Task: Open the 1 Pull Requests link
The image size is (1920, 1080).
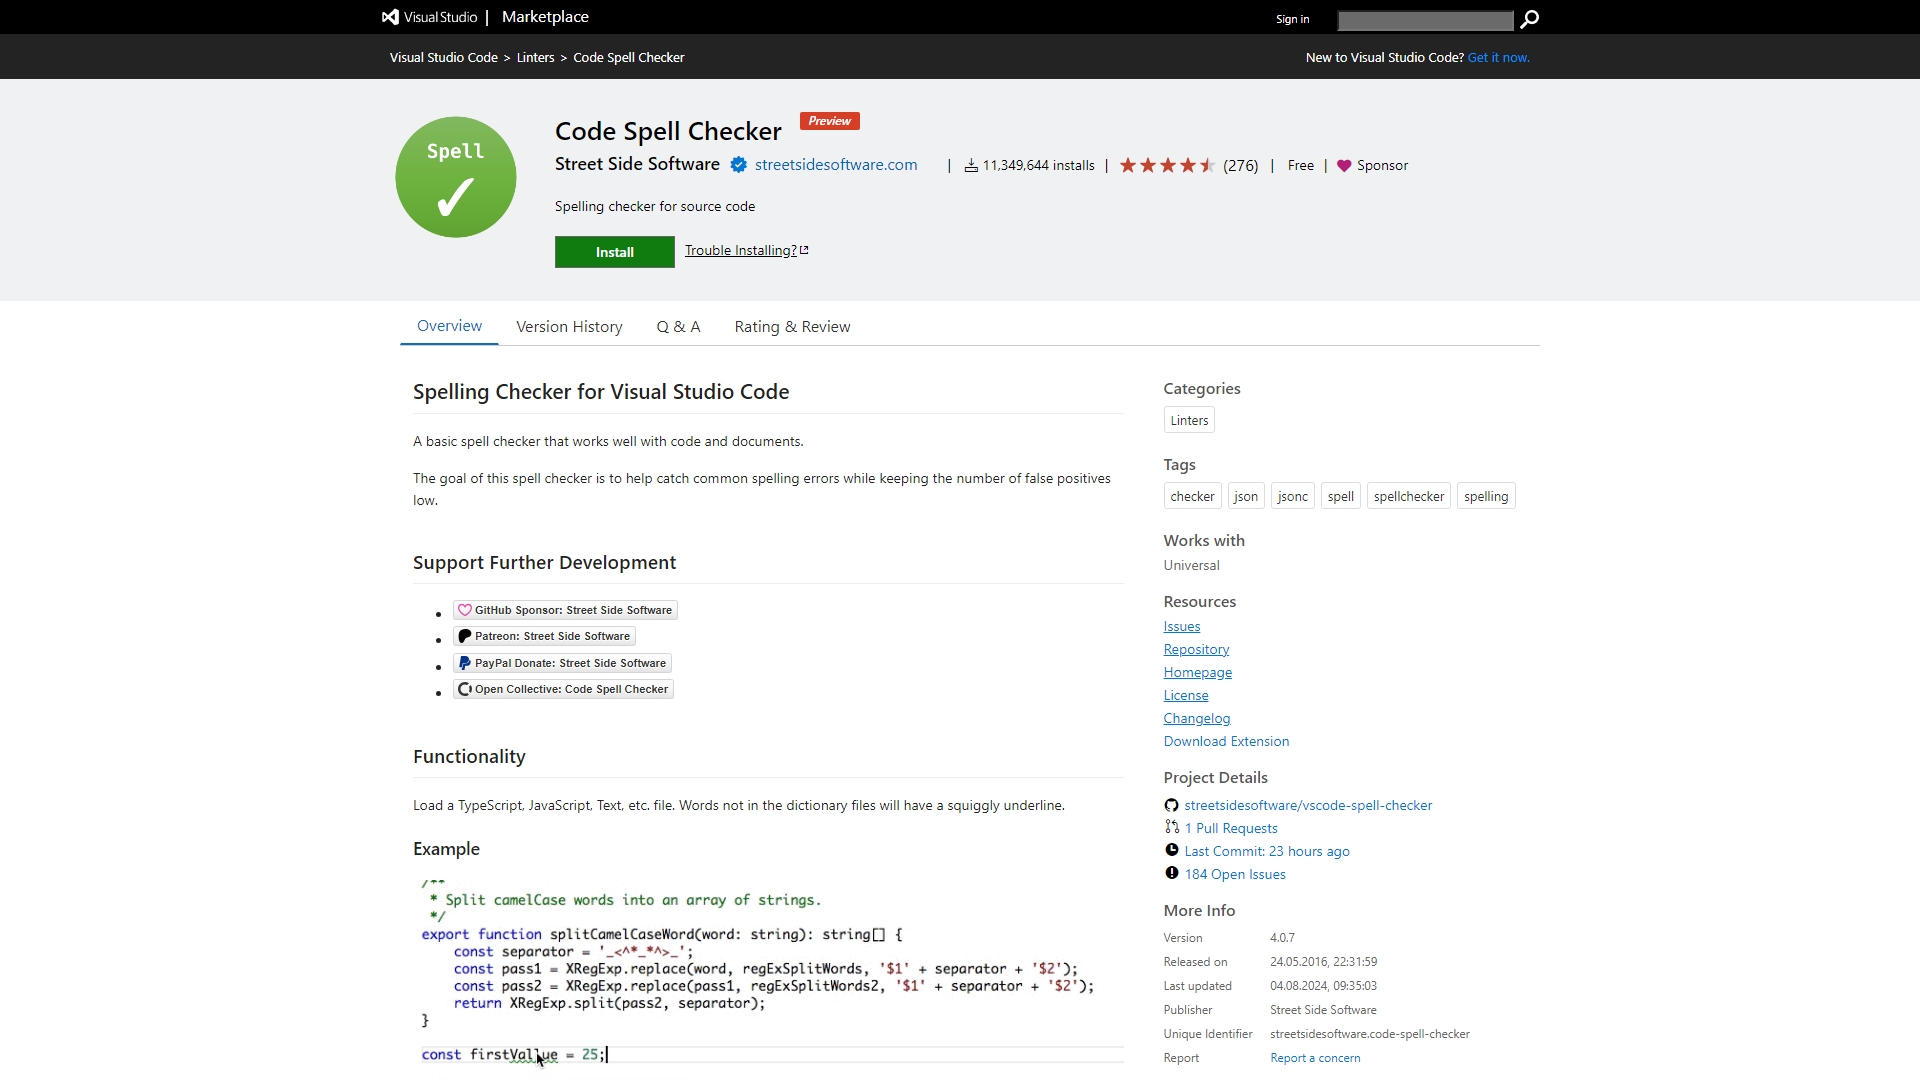Action: coord(1231,828)
